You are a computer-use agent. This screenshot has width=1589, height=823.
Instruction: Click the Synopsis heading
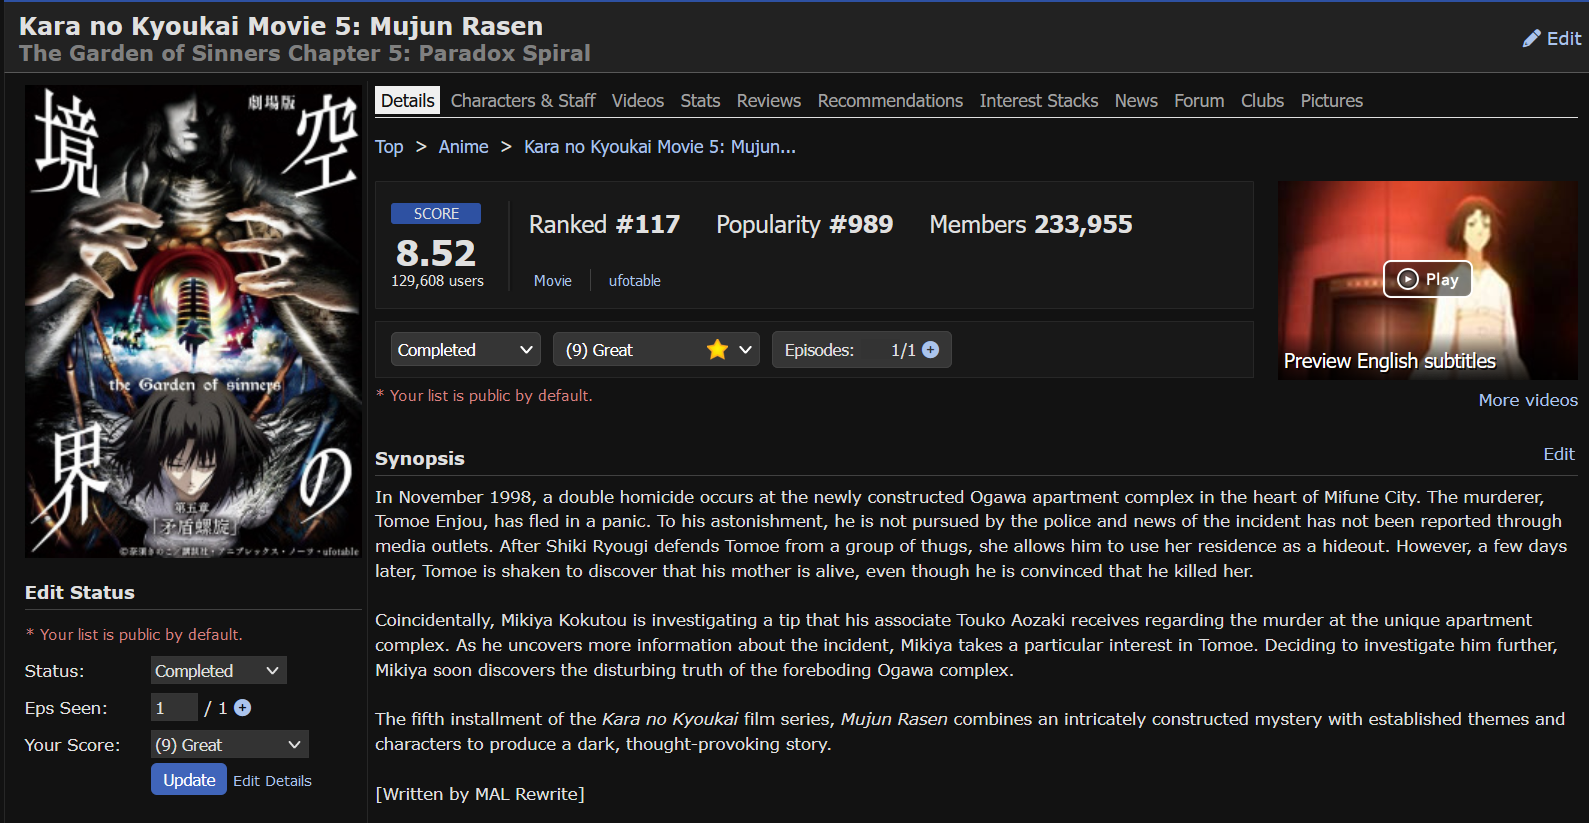point(420,458)
